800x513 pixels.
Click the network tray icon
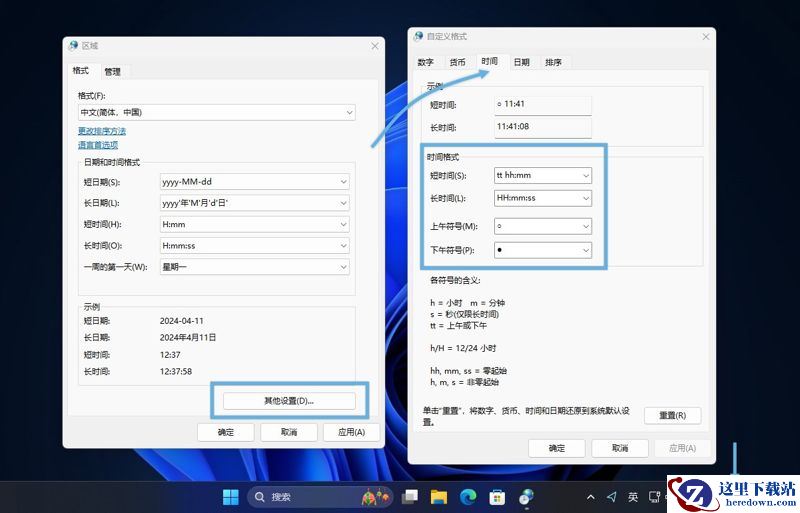click(655, 497)
